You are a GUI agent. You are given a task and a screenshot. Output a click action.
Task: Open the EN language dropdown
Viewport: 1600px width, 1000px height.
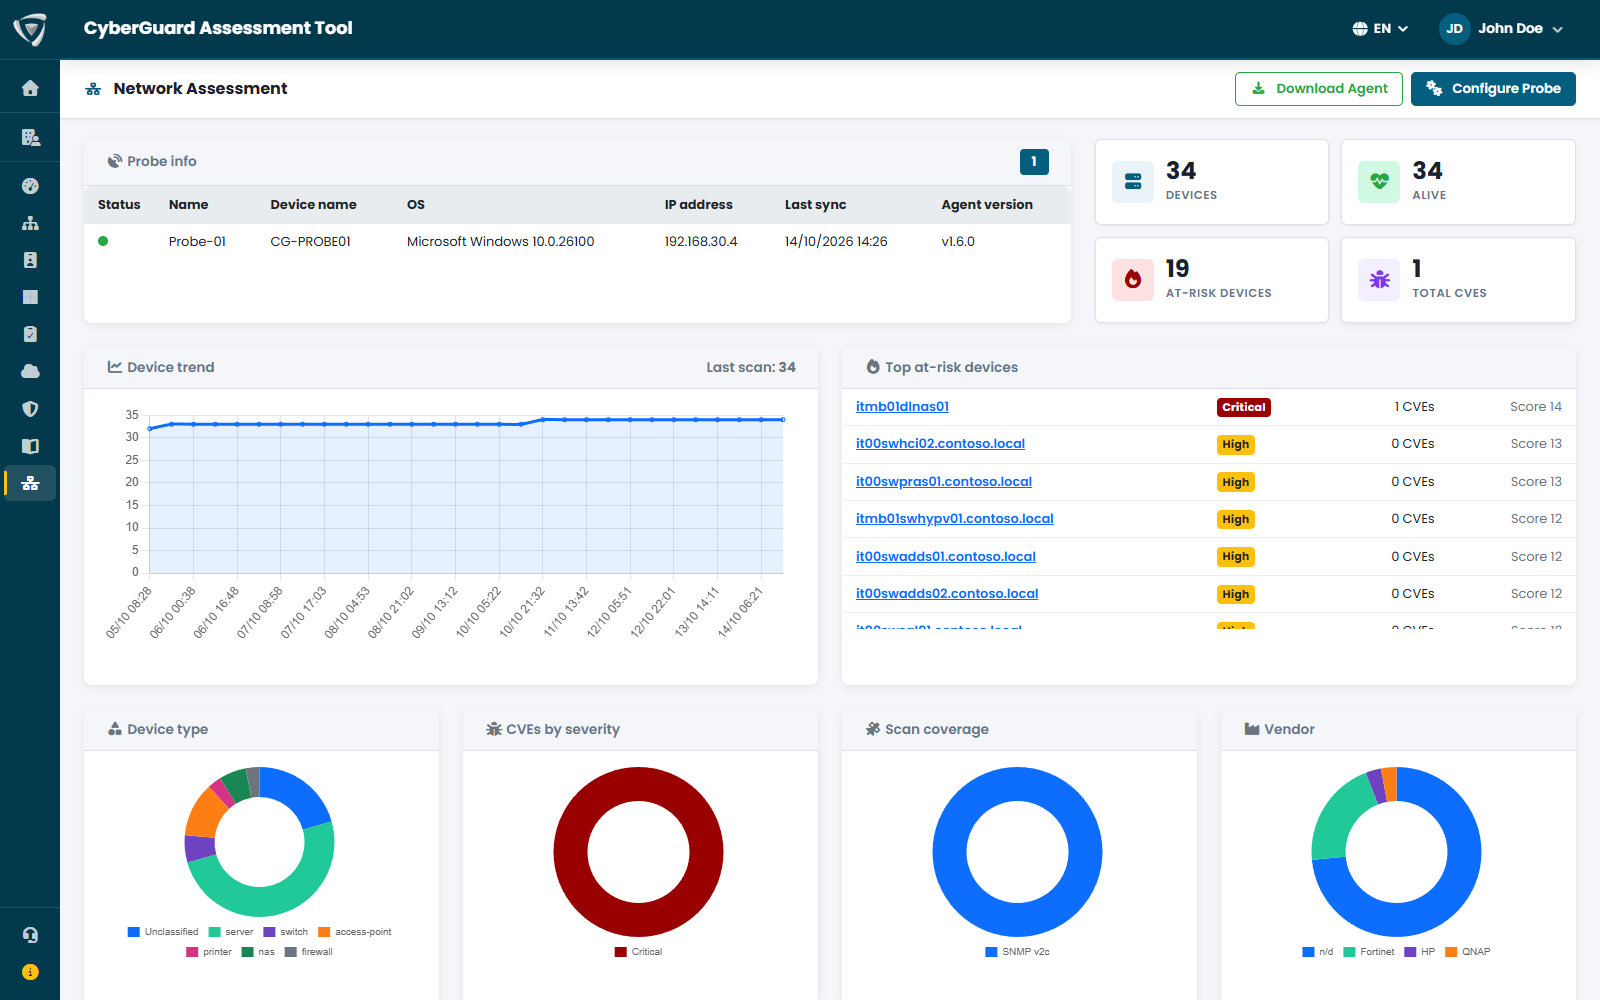coord(1380,29)
